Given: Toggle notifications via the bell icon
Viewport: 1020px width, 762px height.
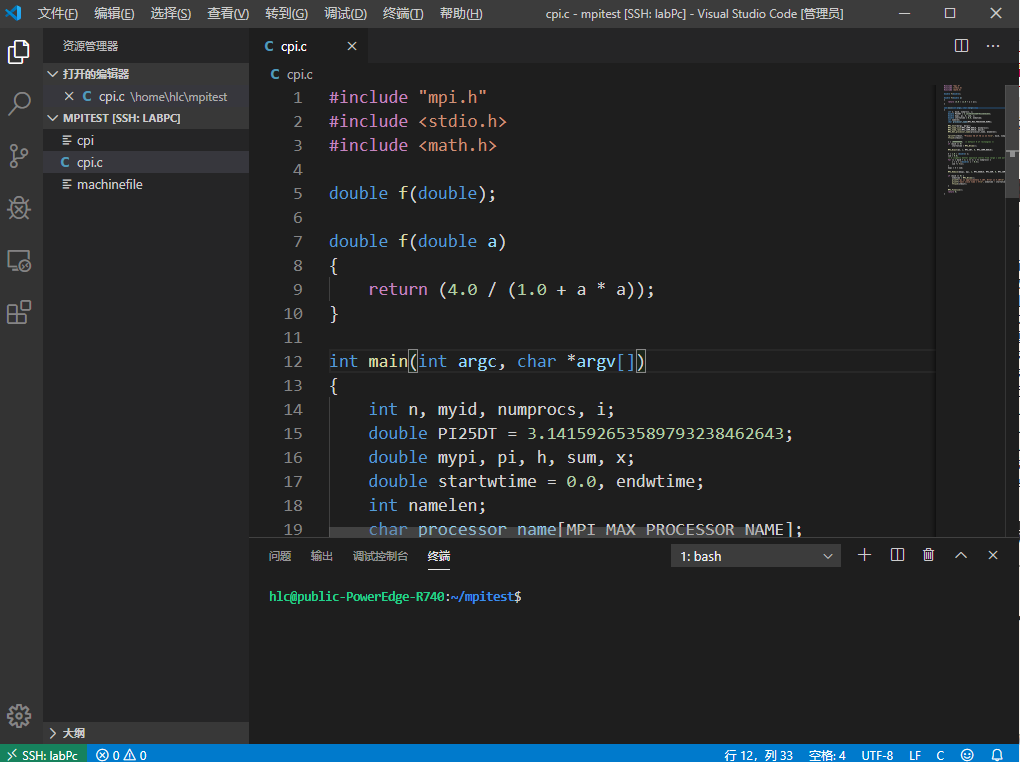Looking at the screenshot, I should tap(996, 755).
